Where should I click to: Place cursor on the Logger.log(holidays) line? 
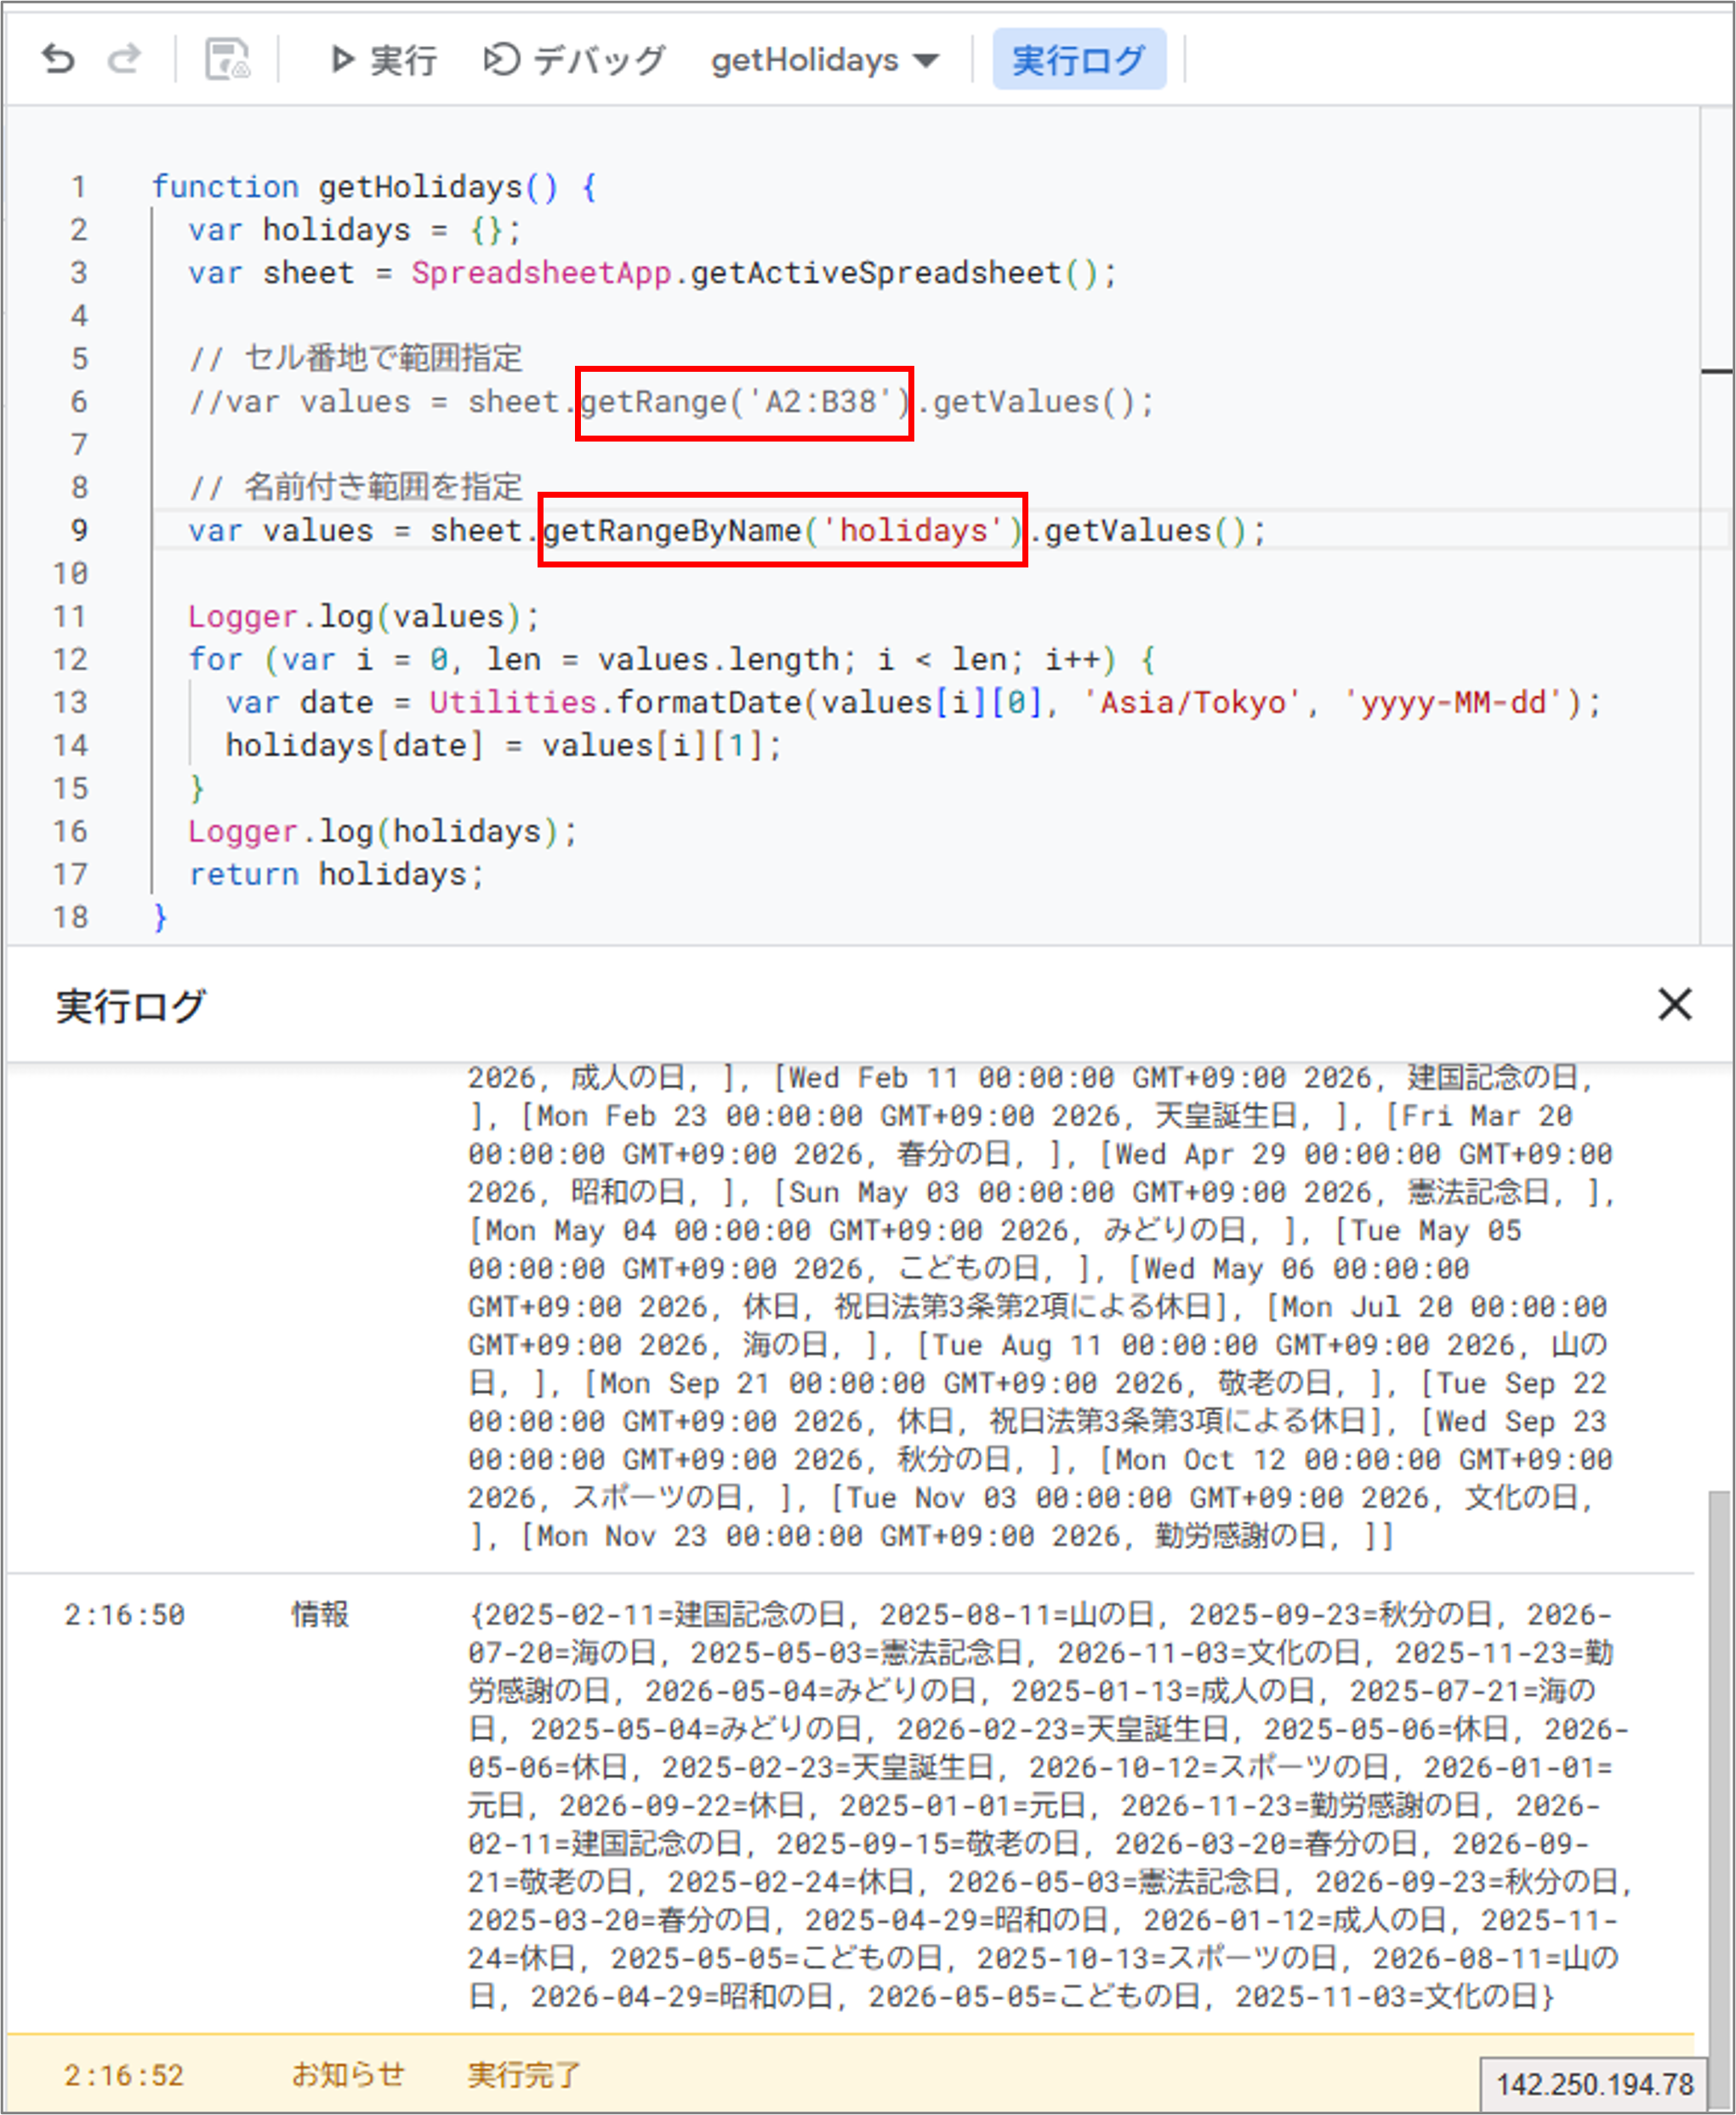pos(382,831)
